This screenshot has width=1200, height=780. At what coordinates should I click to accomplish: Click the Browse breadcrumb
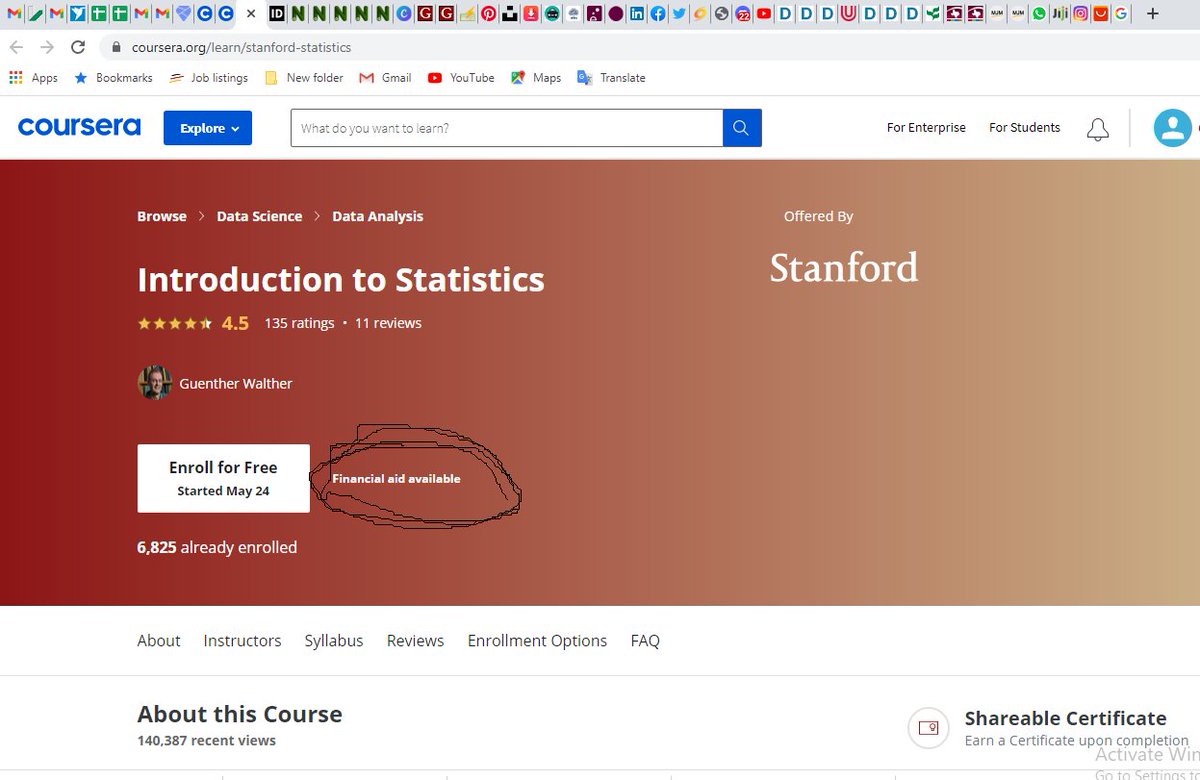click(162, 216)
